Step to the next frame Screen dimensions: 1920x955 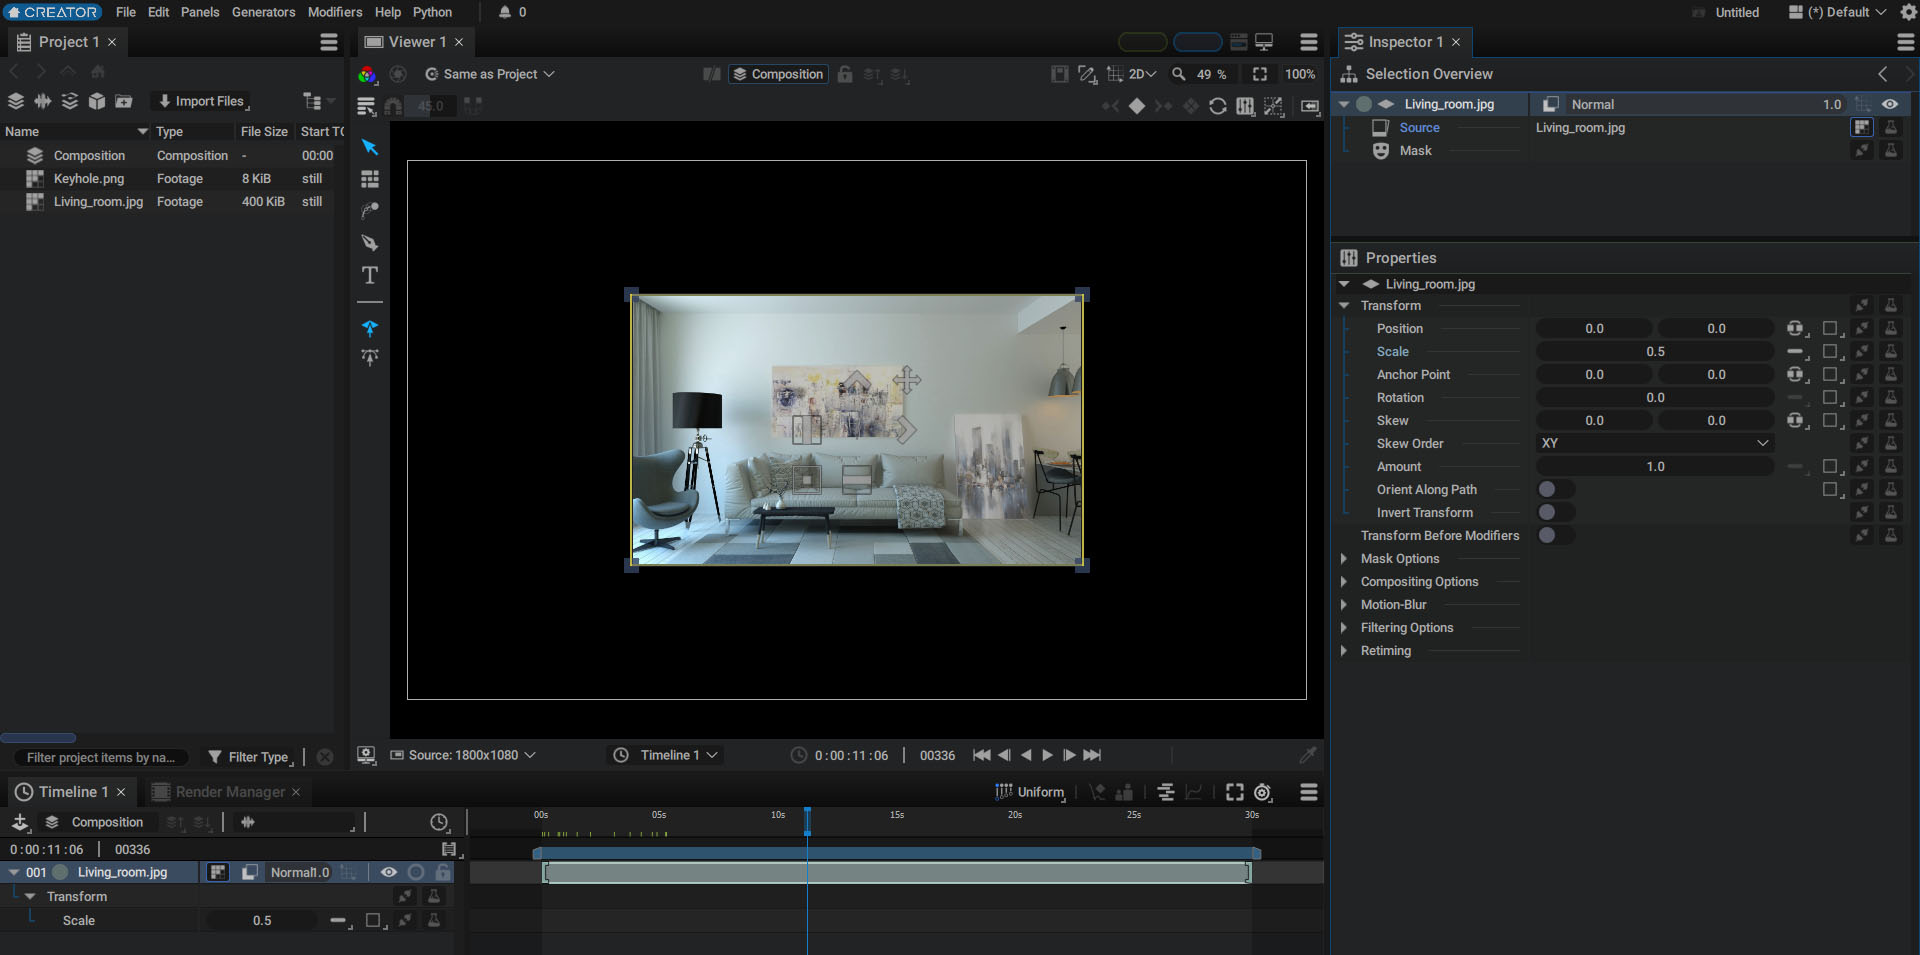(1069, 755)
